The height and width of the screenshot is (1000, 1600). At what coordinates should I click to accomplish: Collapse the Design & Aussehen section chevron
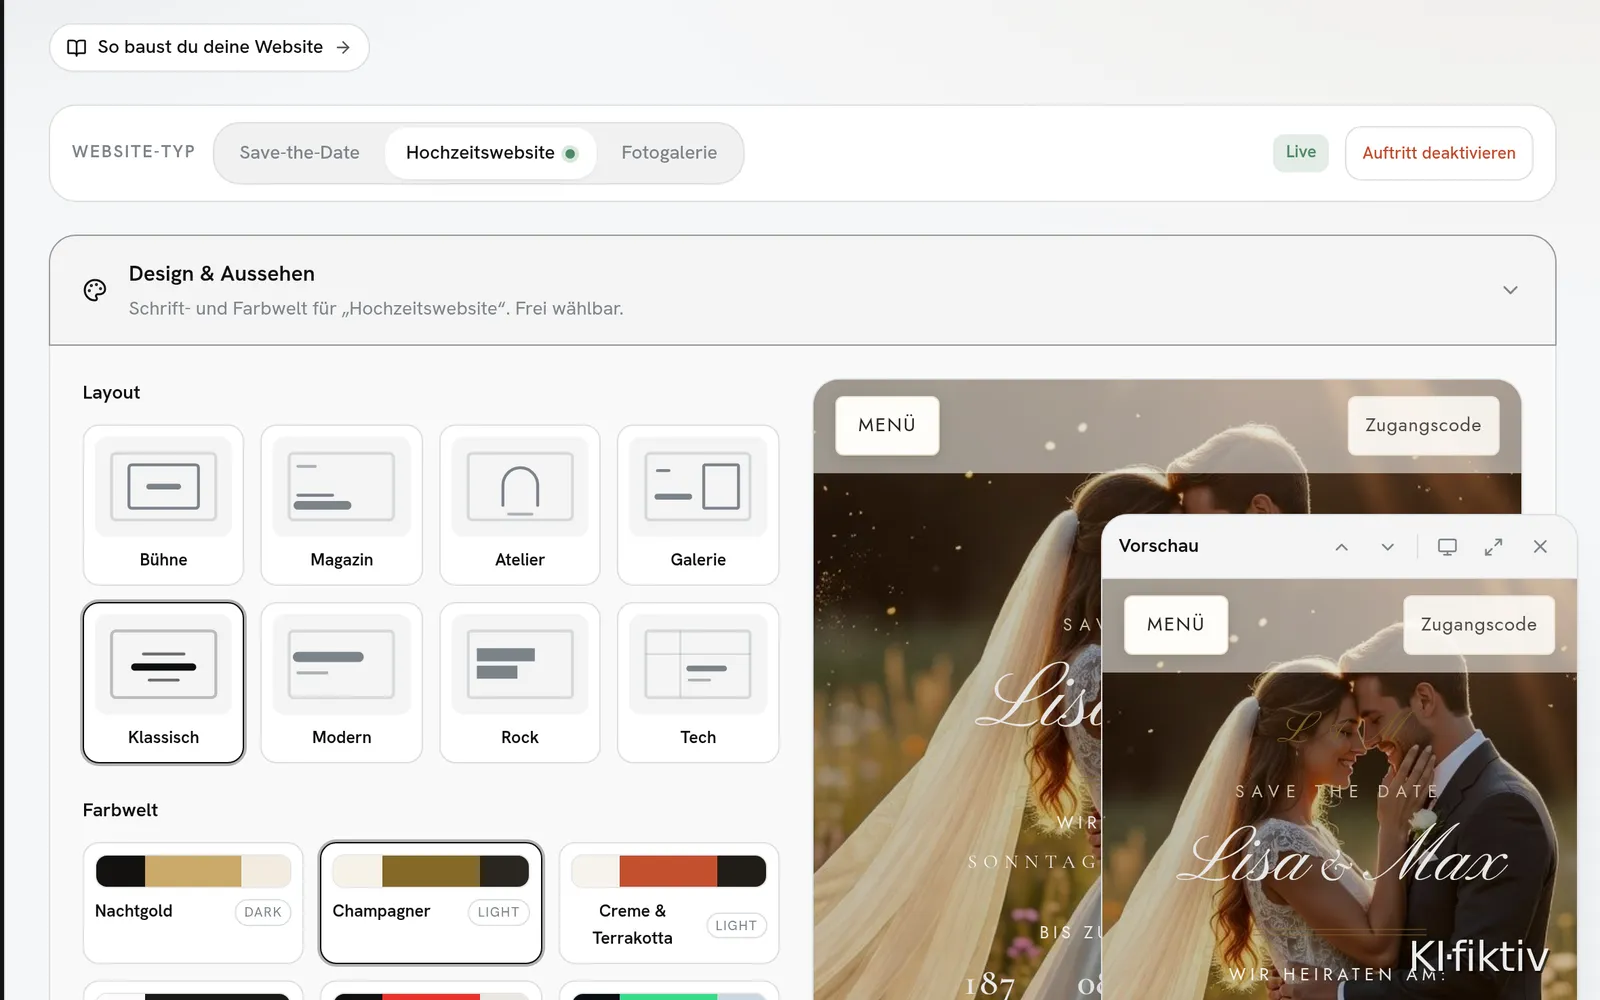point(1510,290)
